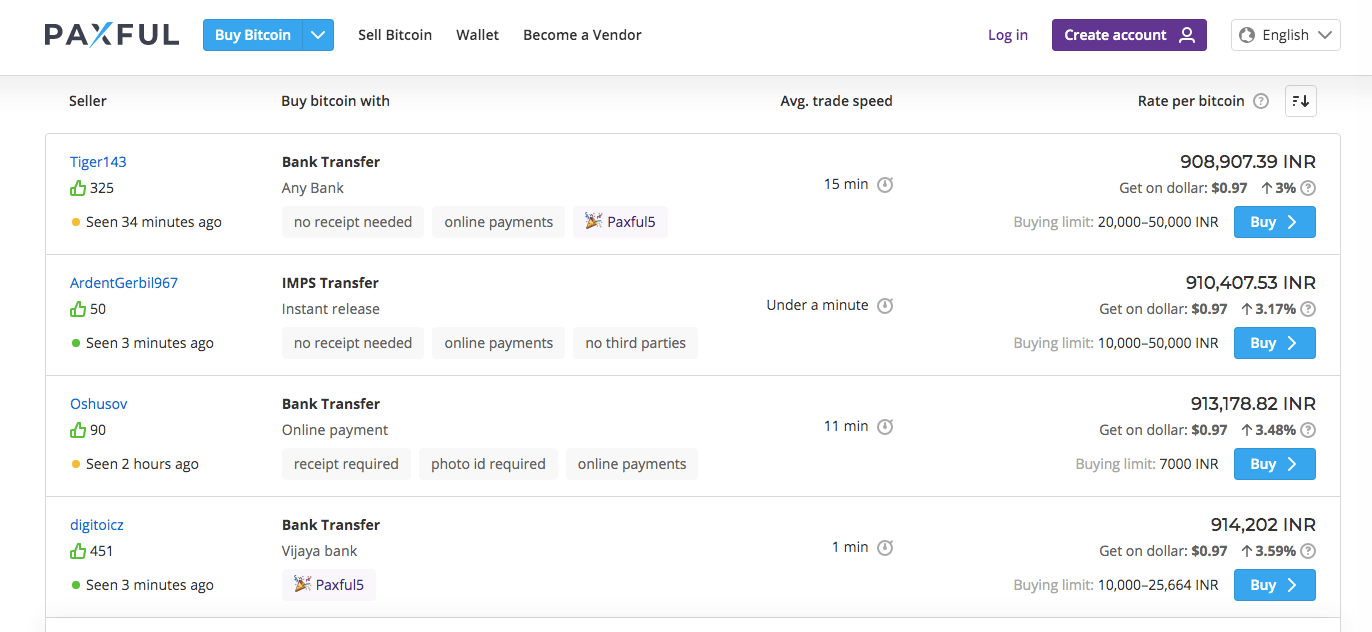Click the help icon next to 3.59%
This screenshot has height=632, width=1372.
click(1308, 551)
